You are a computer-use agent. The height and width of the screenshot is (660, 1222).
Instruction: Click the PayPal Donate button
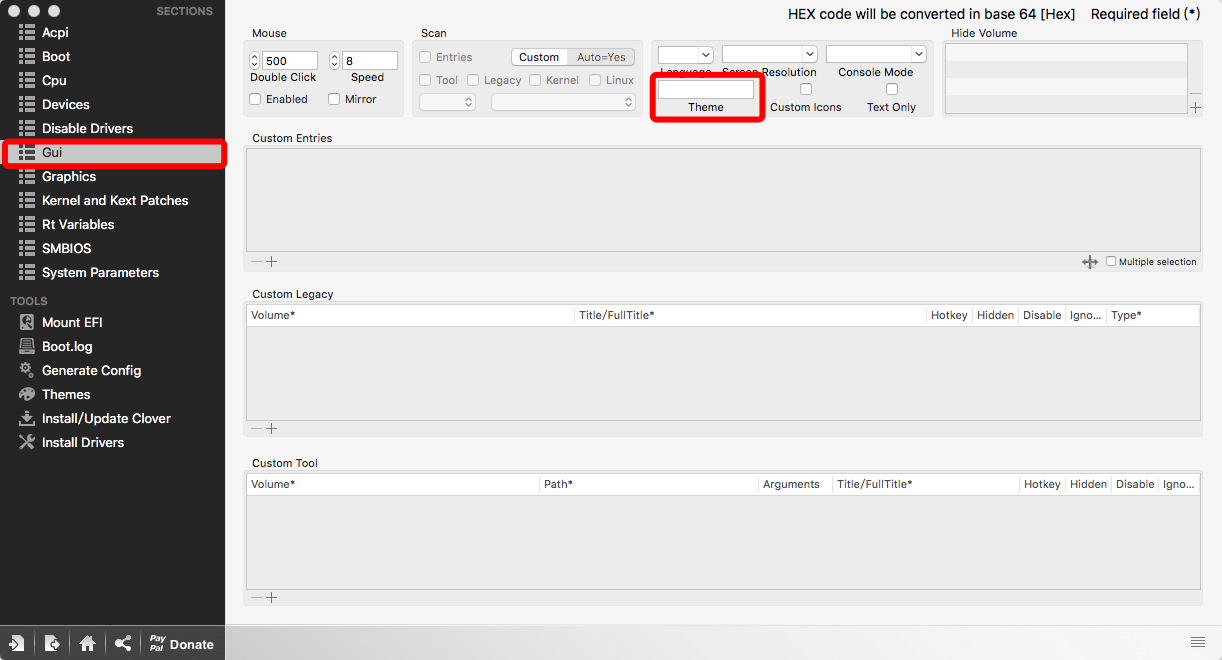point(182,644)
